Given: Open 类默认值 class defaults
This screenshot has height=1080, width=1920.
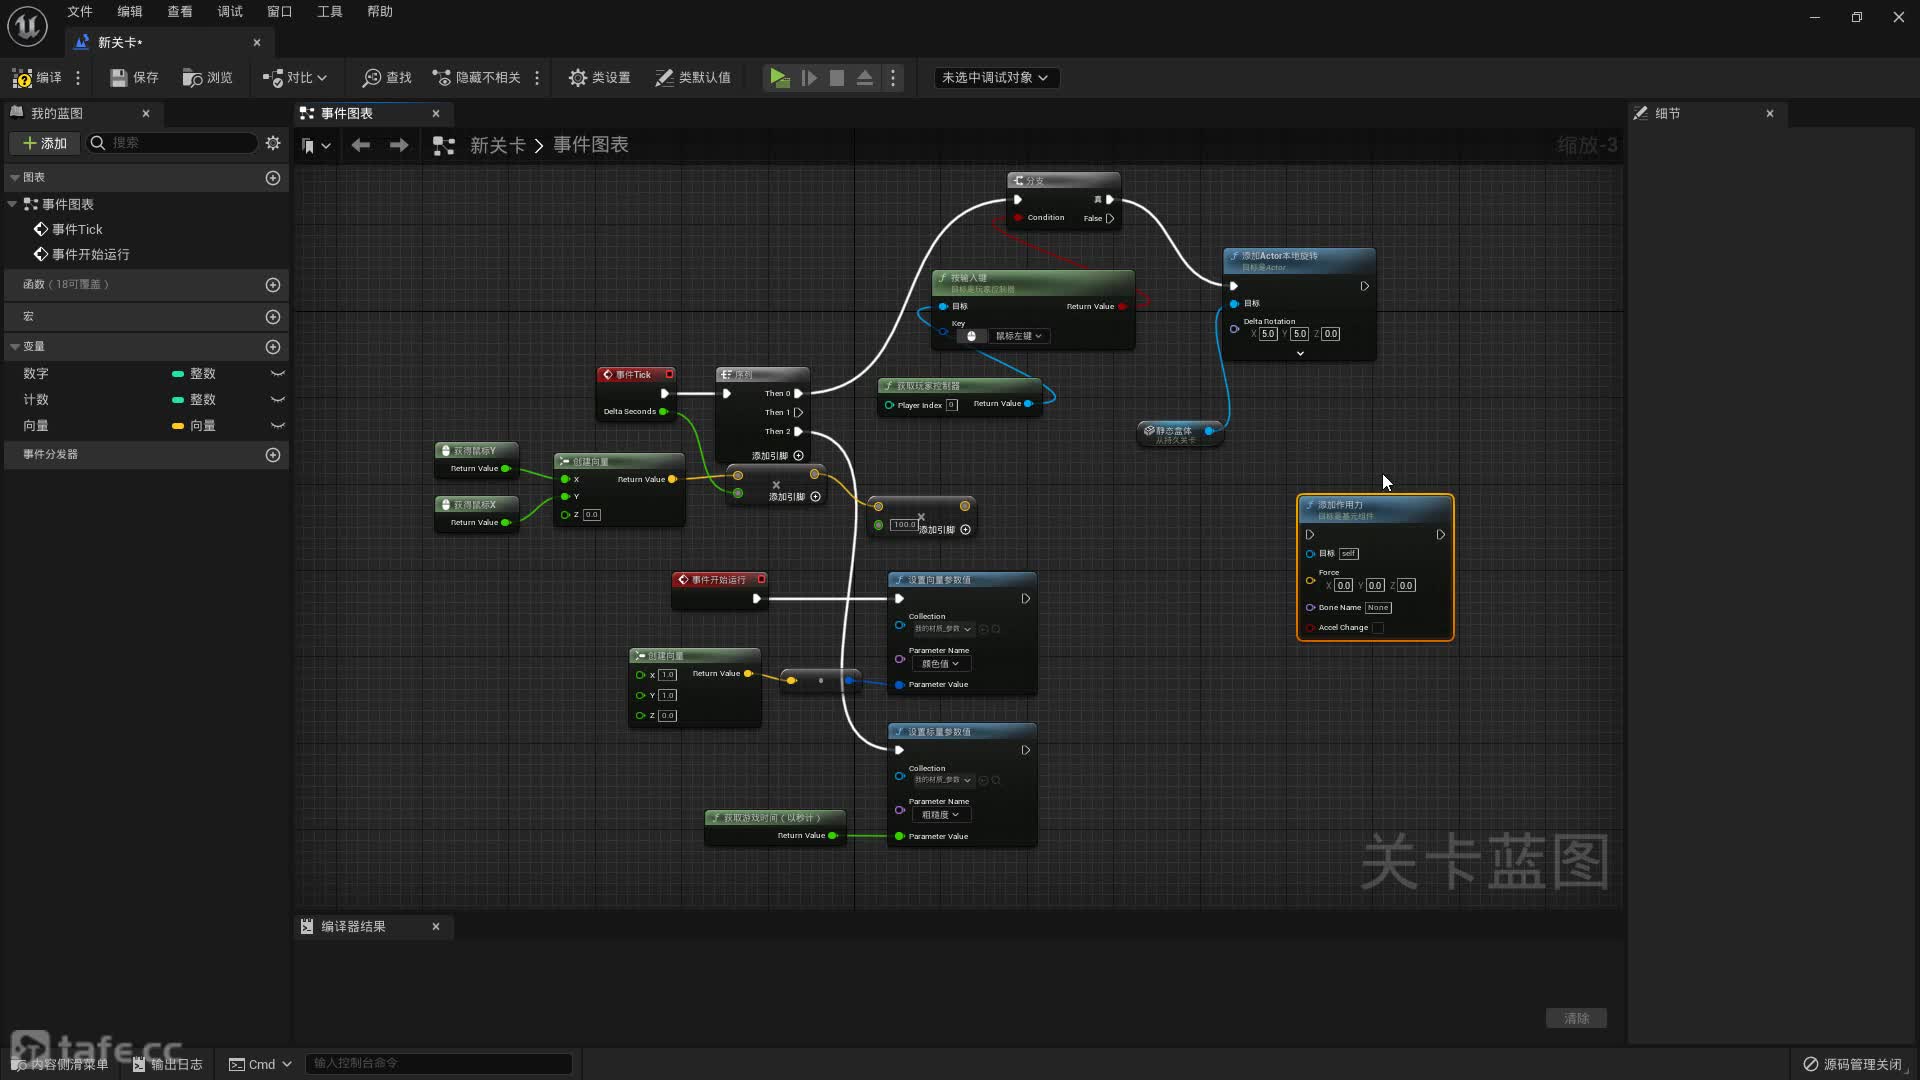Looking at the screenshot, I should (x=693, y=77).
